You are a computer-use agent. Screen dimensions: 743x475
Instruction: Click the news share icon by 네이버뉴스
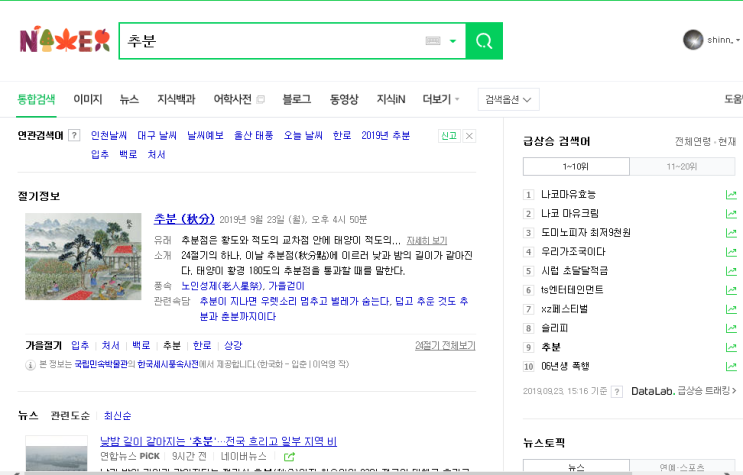(x=289, y=457)
